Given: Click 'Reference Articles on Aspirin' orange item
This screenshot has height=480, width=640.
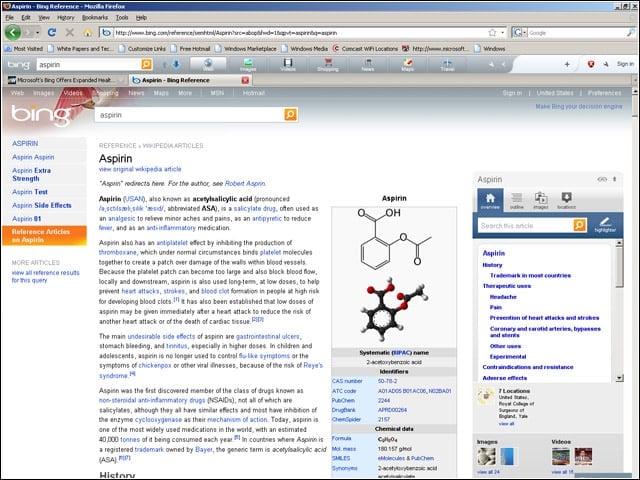Looking at the screenshot, I should click(x=44, y=236).
